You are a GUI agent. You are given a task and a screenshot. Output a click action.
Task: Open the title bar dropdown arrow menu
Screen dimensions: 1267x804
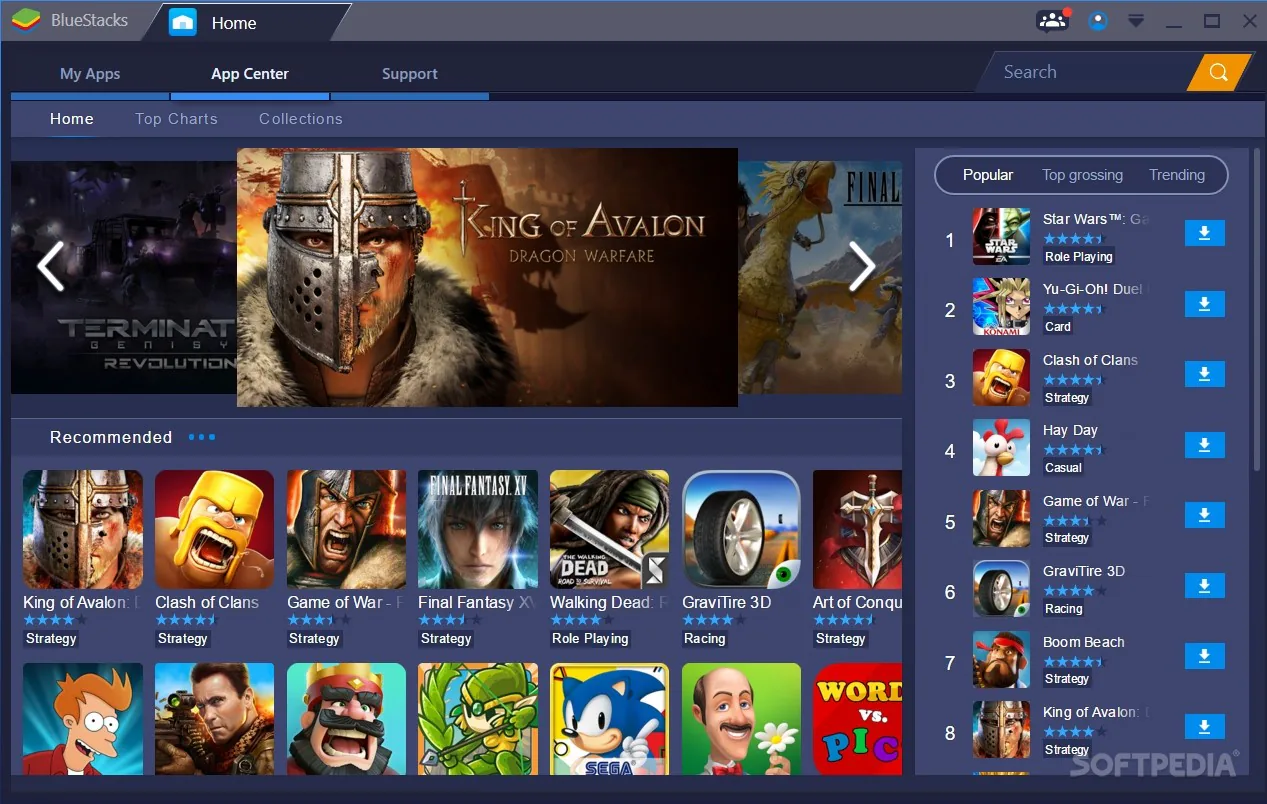[1136, 21]
